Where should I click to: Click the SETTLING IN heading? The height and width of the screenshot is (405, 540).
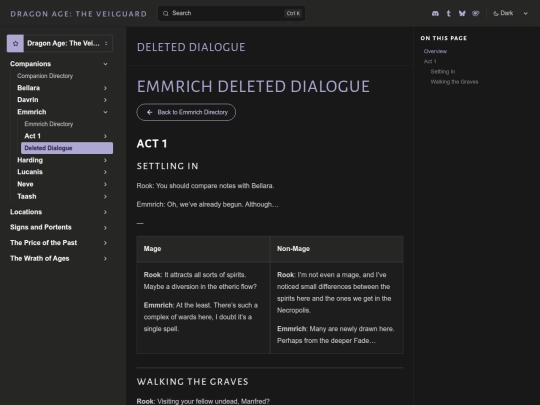pos(168,166)
